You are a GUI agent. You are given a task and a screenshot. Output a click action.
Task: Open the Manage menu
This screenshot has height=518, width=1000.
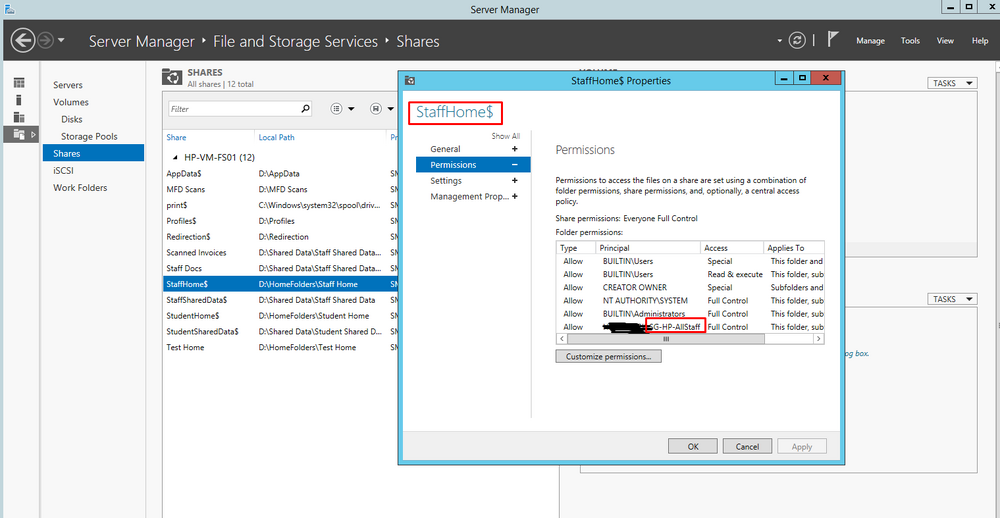(x=870, y=41)
